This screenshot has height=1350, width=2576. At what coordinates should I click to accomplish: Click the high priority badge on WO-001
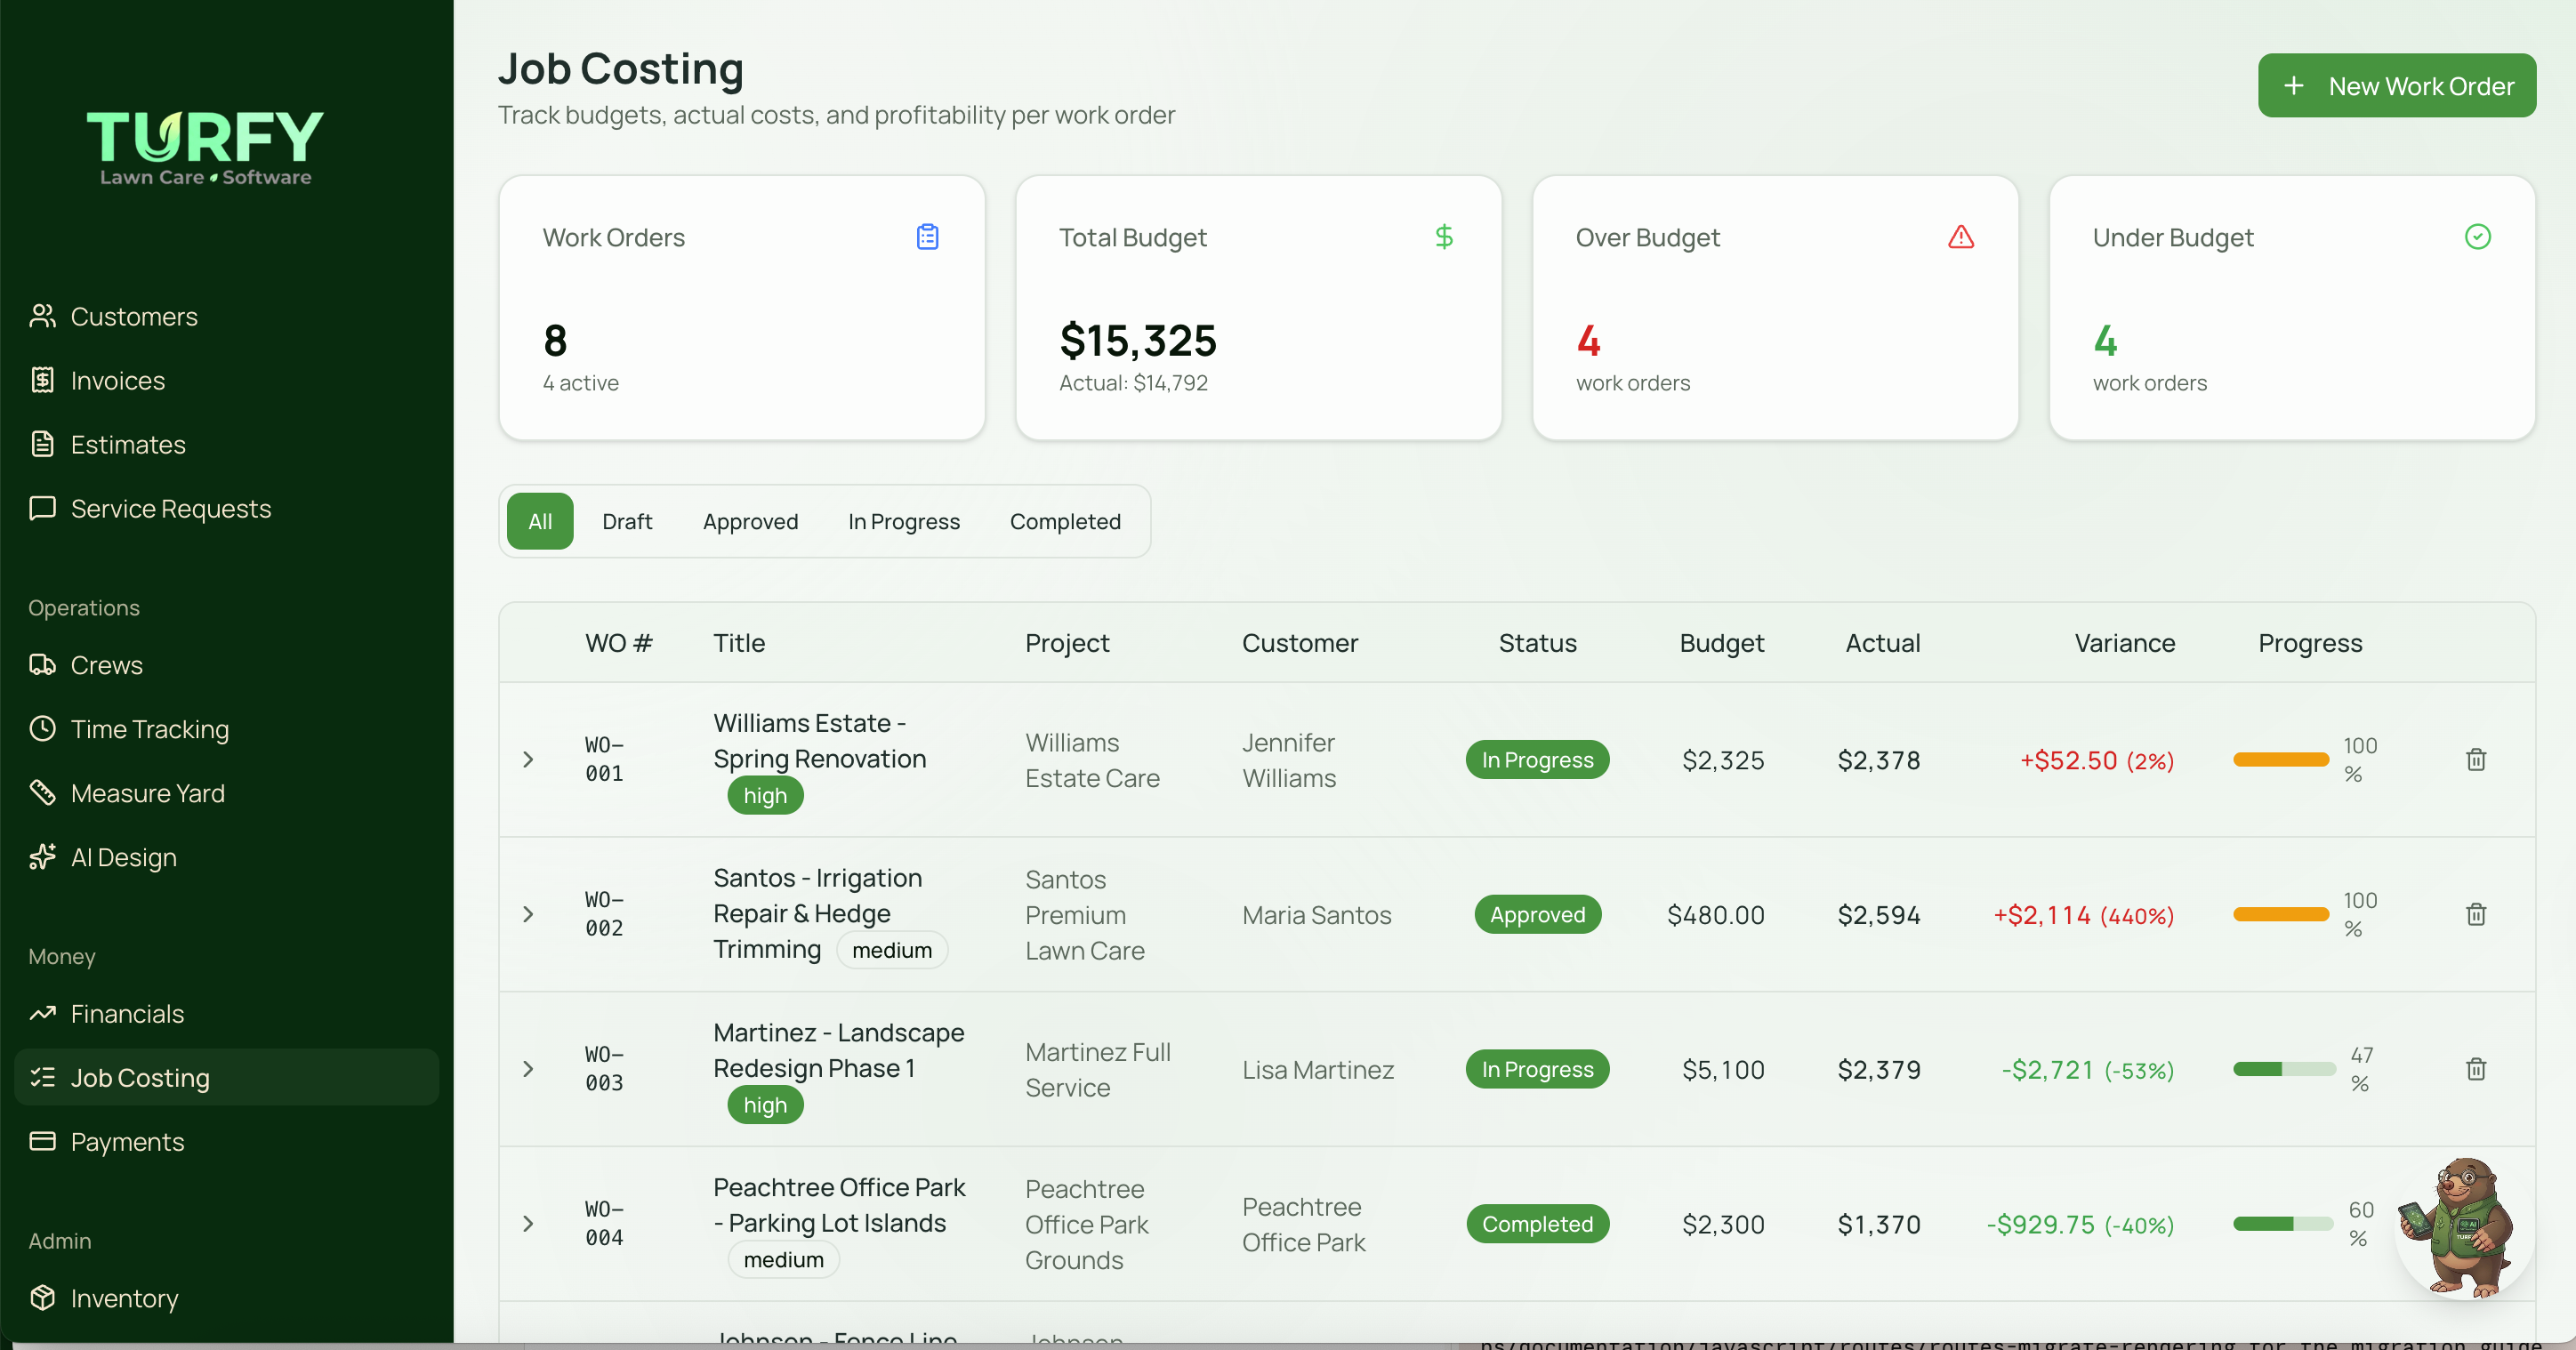pos(765,796)
